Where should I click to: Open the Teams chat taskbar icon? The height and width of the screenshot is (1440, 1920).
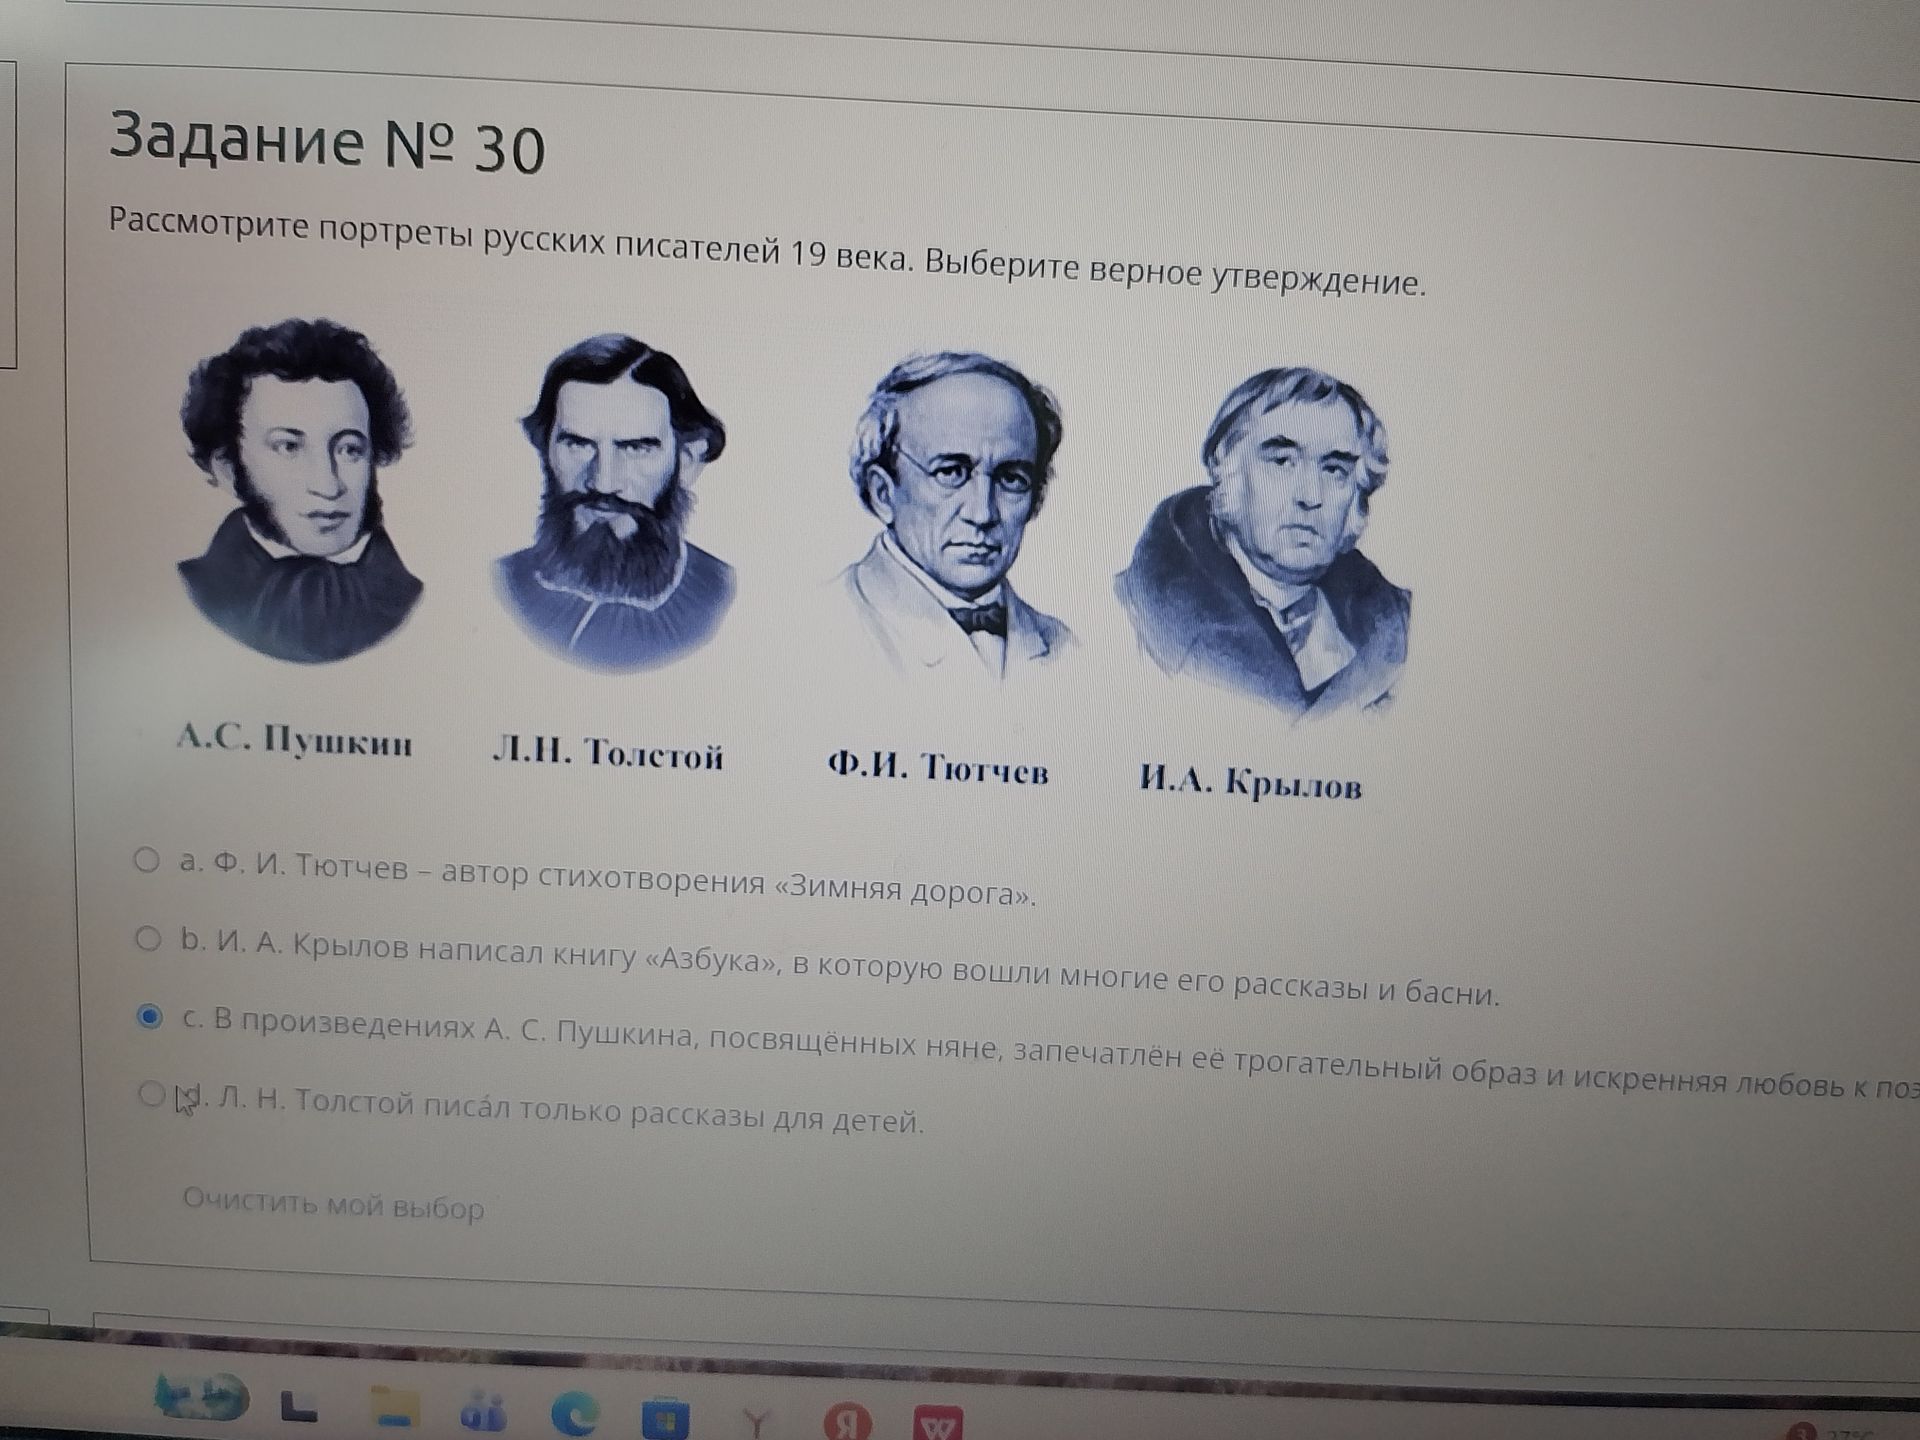click(483, 1412)
